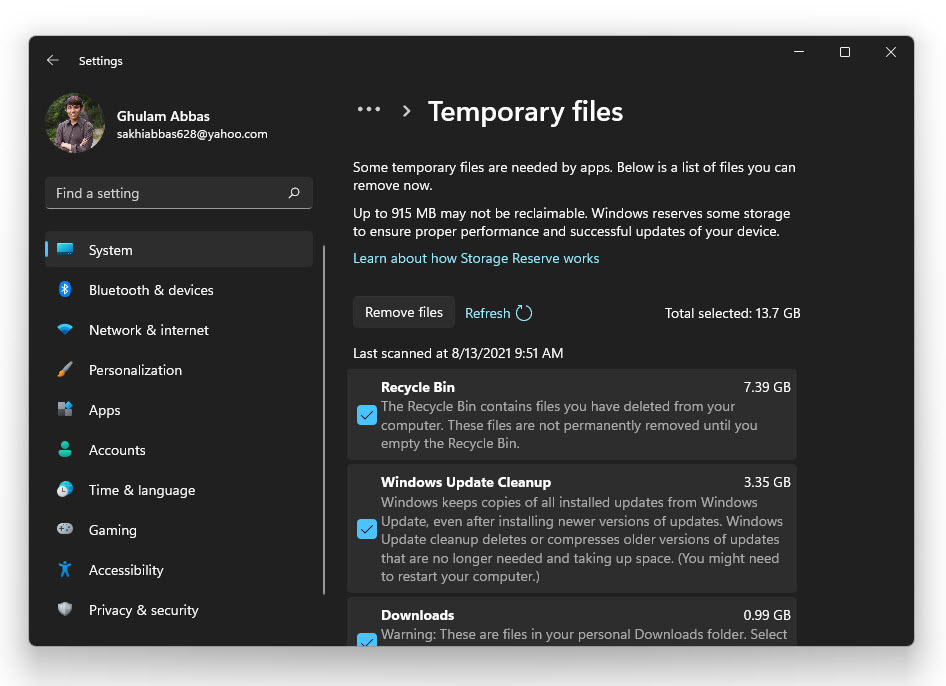This screenshot has width=946, height=686.
Task: Click the Downloads title
Action: point(417,615)
